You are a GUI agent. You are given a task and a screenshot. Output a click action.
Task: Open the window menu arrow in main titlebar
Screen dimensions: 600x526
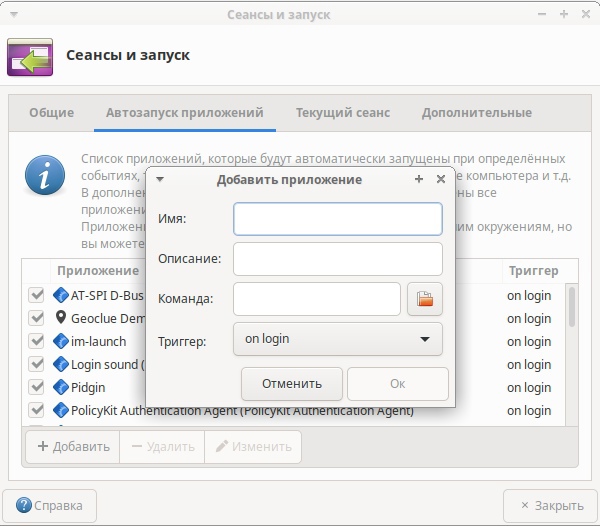coord(13,15)
